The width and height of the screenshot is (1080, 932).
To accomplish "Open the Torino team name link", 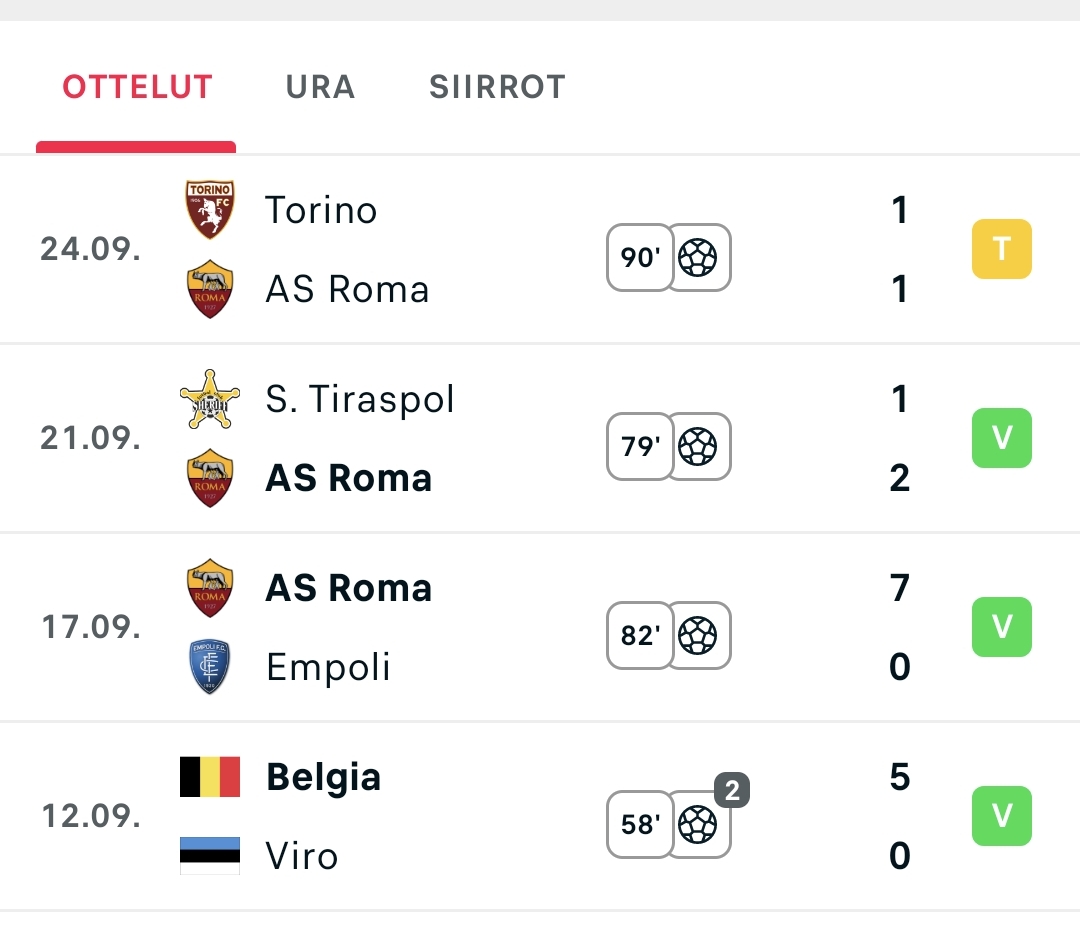I will coord(321,209).
